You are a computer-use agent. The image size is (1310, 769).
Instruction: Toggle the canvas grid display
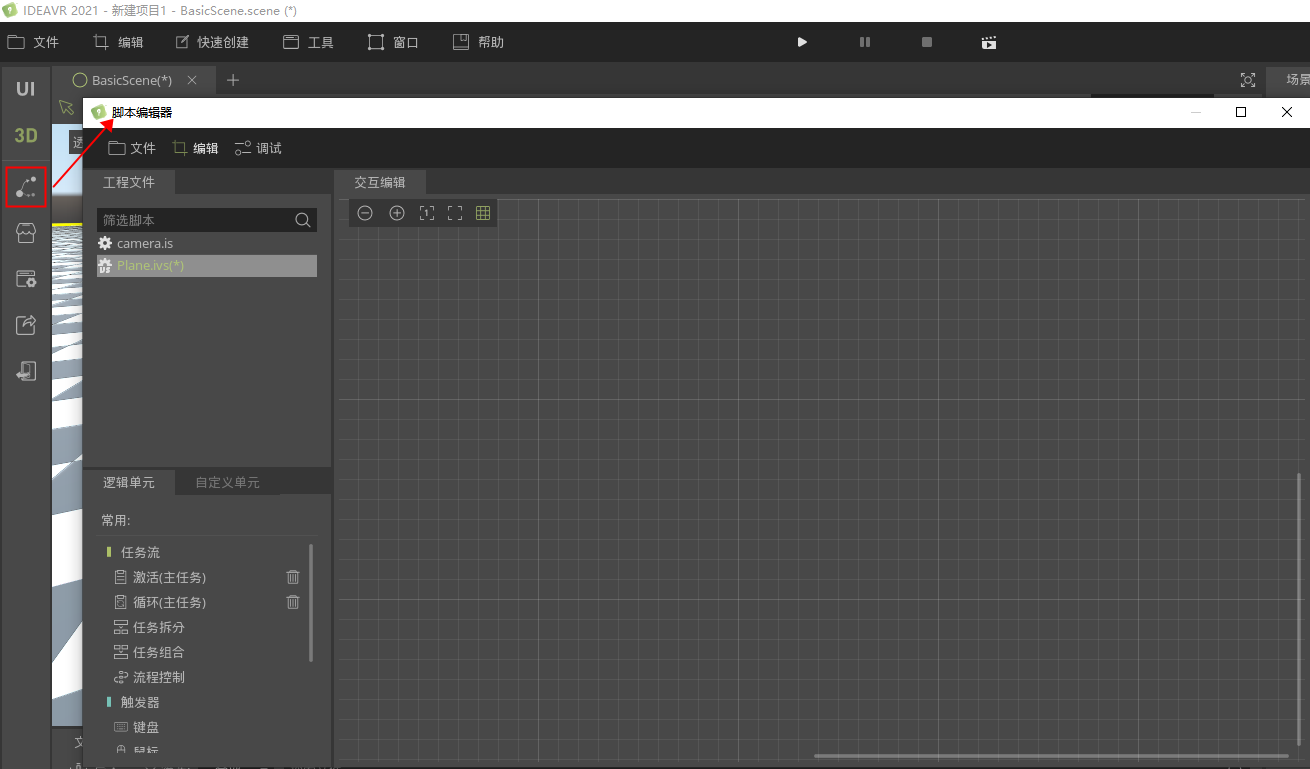pyautogui.click(x=483, y=213)
